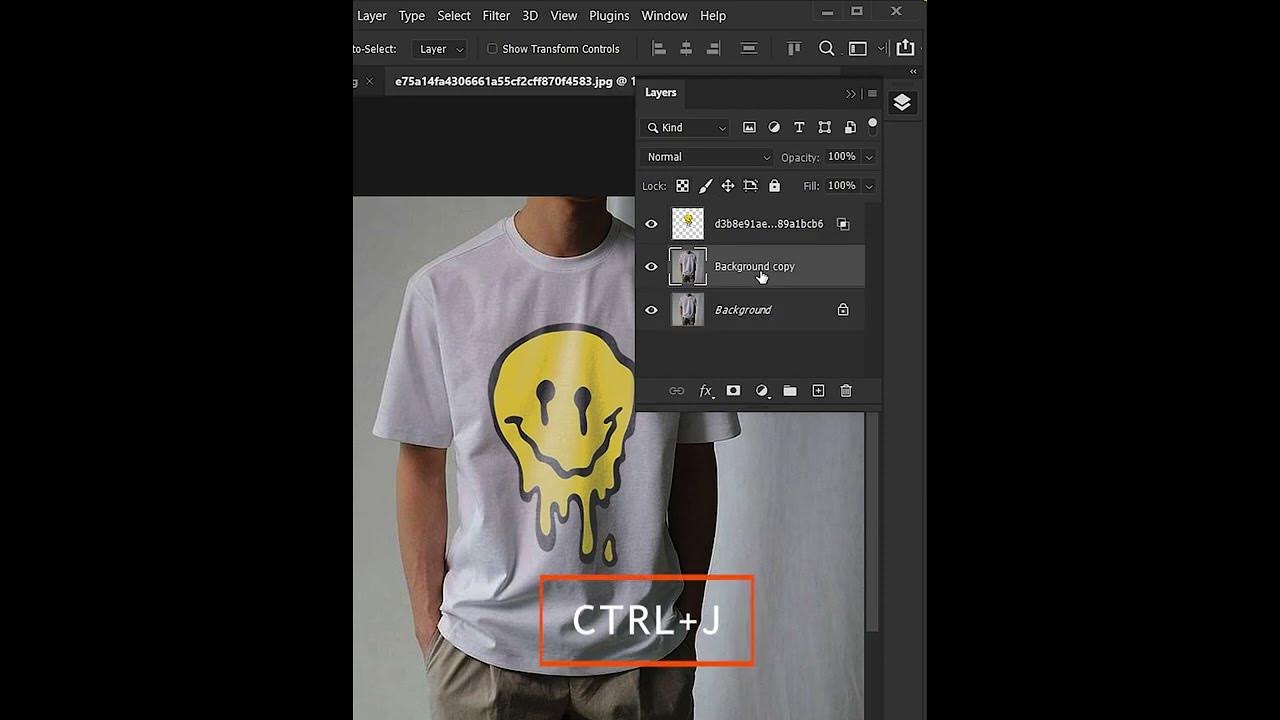Filter for smart objects

tap(850, 127)
